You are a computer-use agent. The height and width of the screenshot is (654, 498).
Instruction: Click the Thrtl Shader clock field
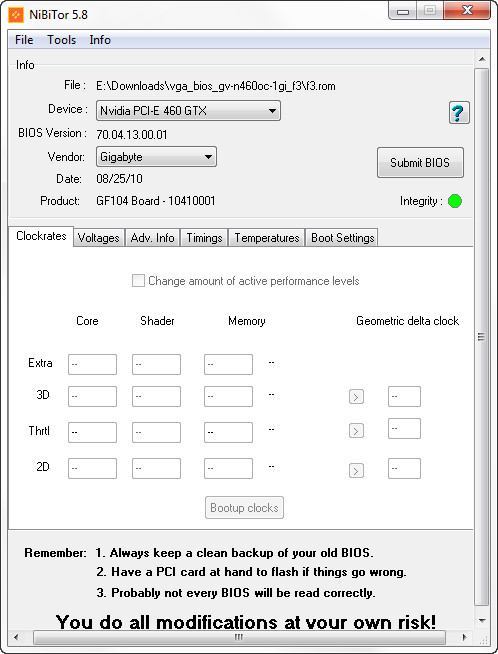tap(156, 432)
